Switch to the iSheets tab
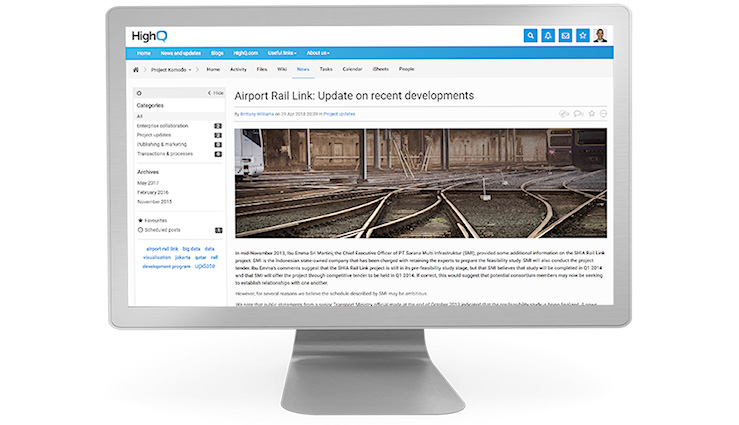 [381, 69]
